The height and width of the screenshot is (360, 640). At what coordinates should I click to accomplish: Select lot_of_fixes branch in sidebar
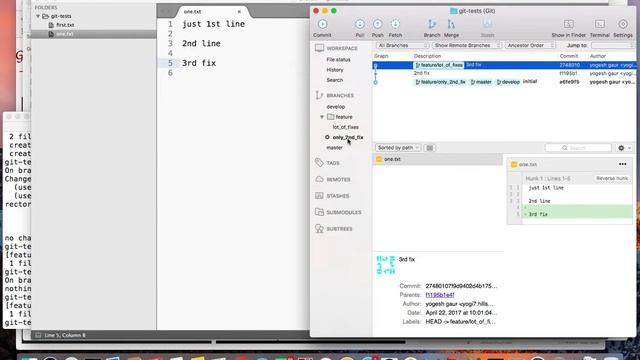[x=346, y=127]
